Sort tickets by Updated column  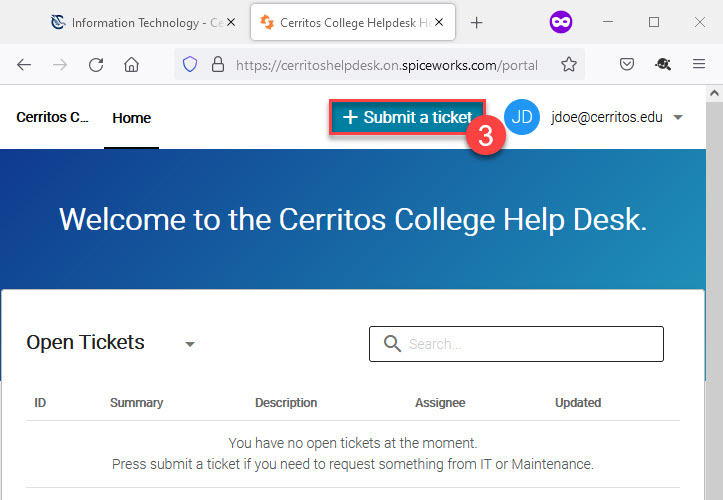point(578,403)
